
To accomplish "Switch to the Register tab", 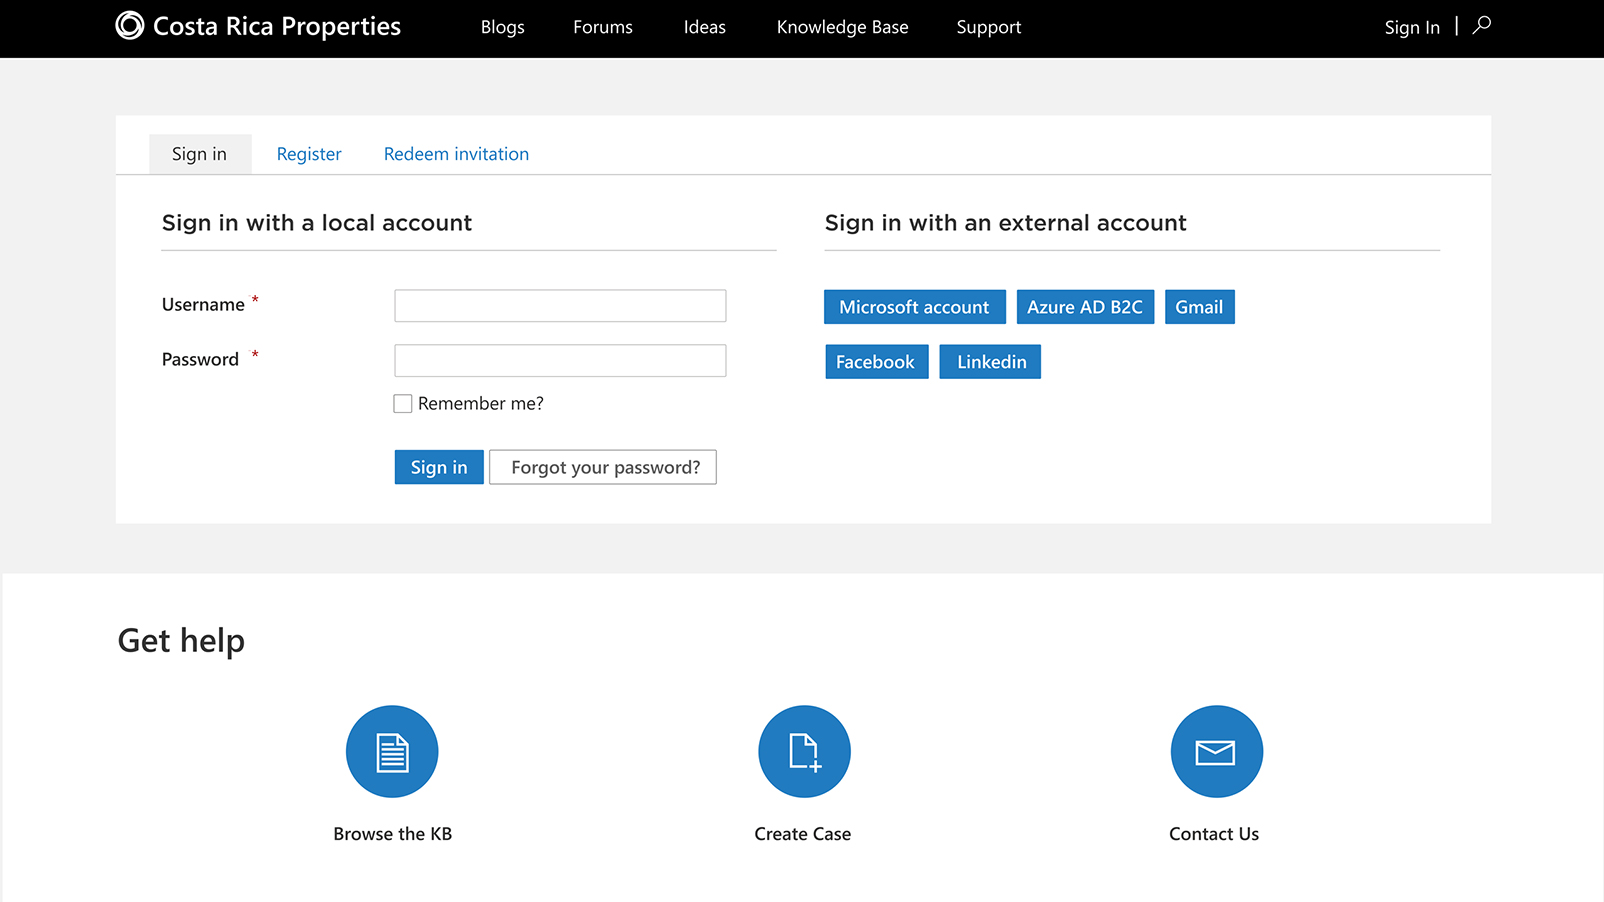I will coord(309,154).
